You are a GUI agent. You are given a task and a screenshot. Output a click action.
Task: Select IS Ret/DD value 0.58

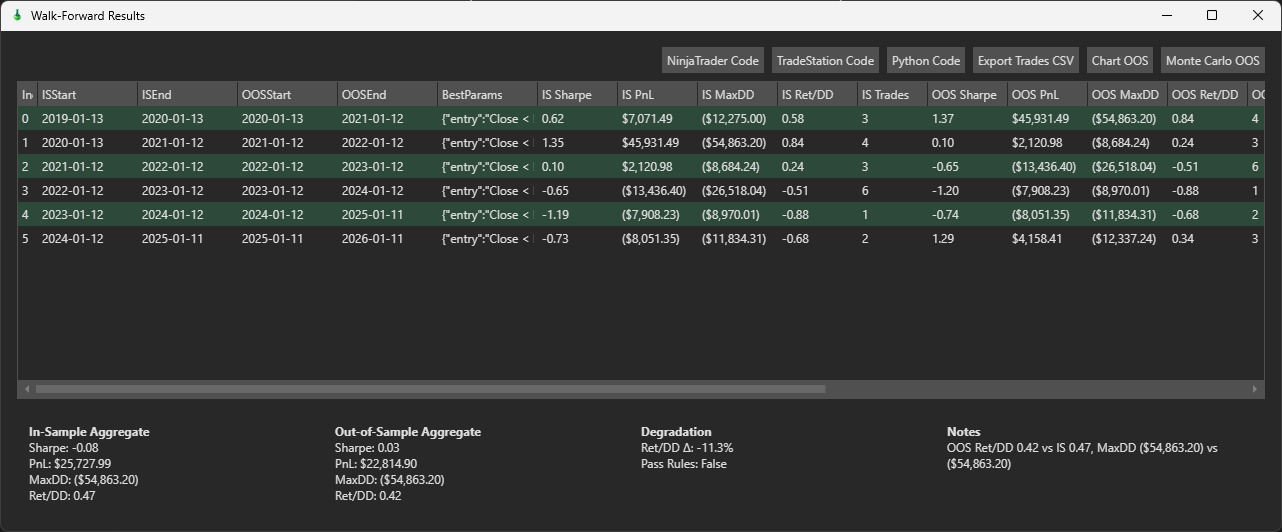point(817,119)
